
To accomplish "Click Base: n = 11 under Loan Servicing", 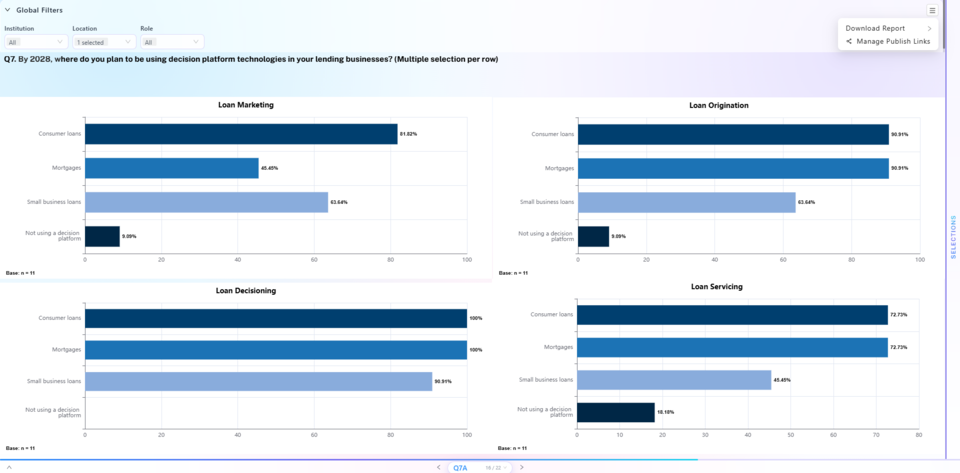I will 513,449.
